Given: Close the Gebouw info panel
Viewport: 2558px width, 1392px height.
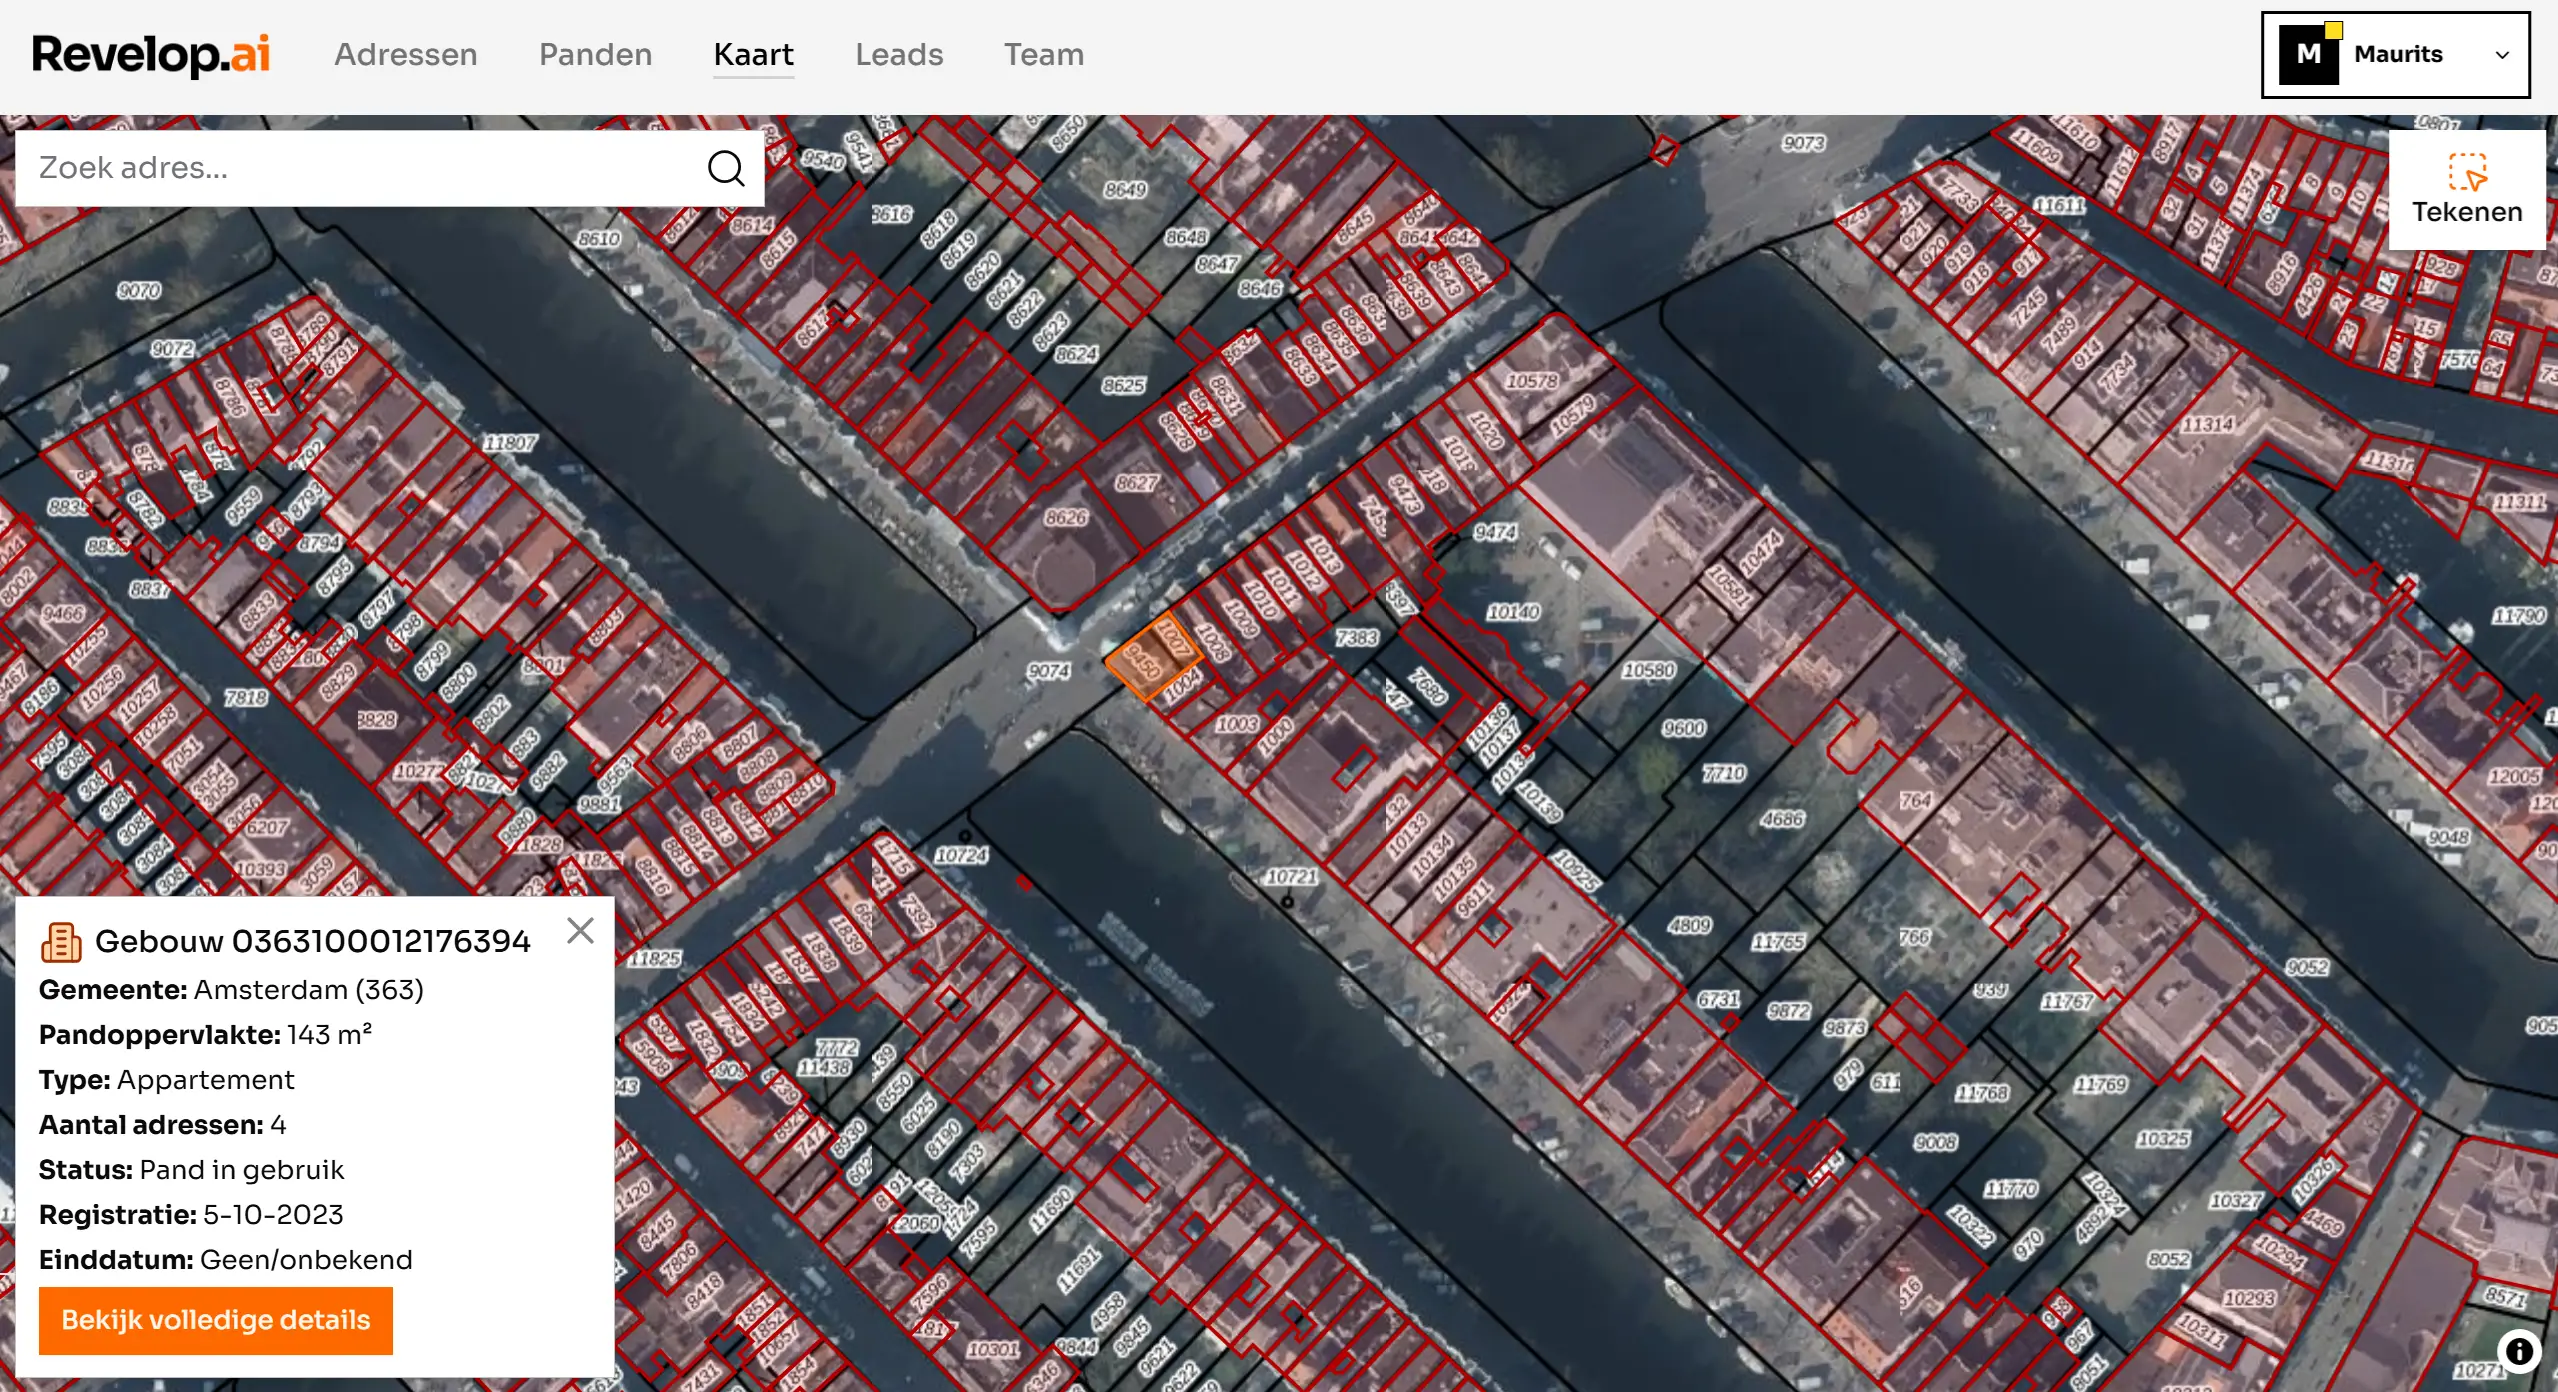Looking at the screenshot, I should pyautogui.click(x=581, y=930).
